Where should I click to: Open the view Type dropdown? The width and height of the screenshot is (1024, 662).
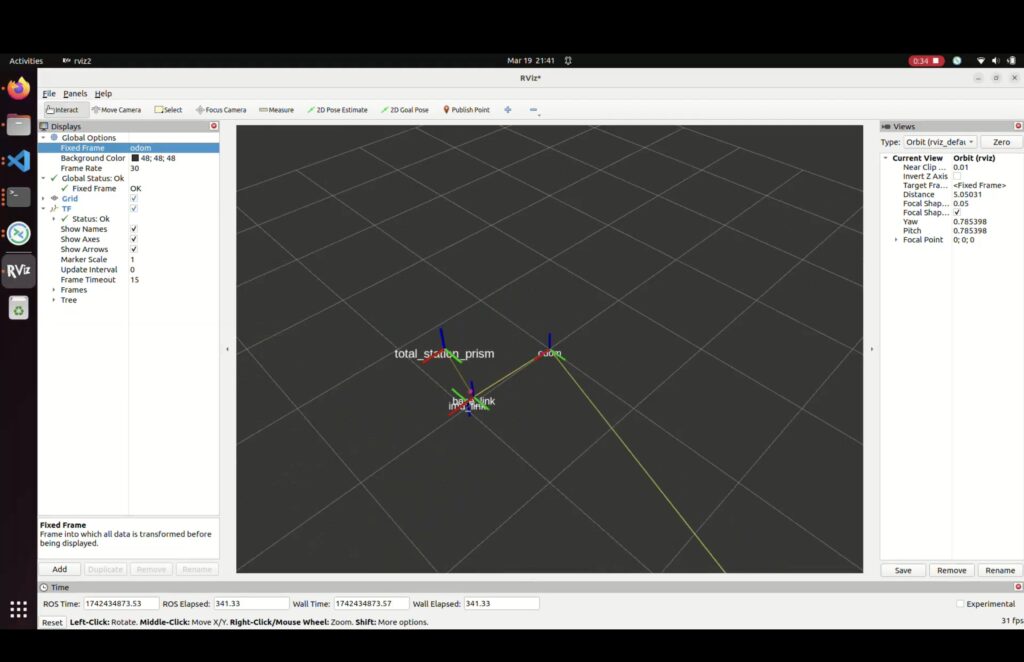(940, 142)
